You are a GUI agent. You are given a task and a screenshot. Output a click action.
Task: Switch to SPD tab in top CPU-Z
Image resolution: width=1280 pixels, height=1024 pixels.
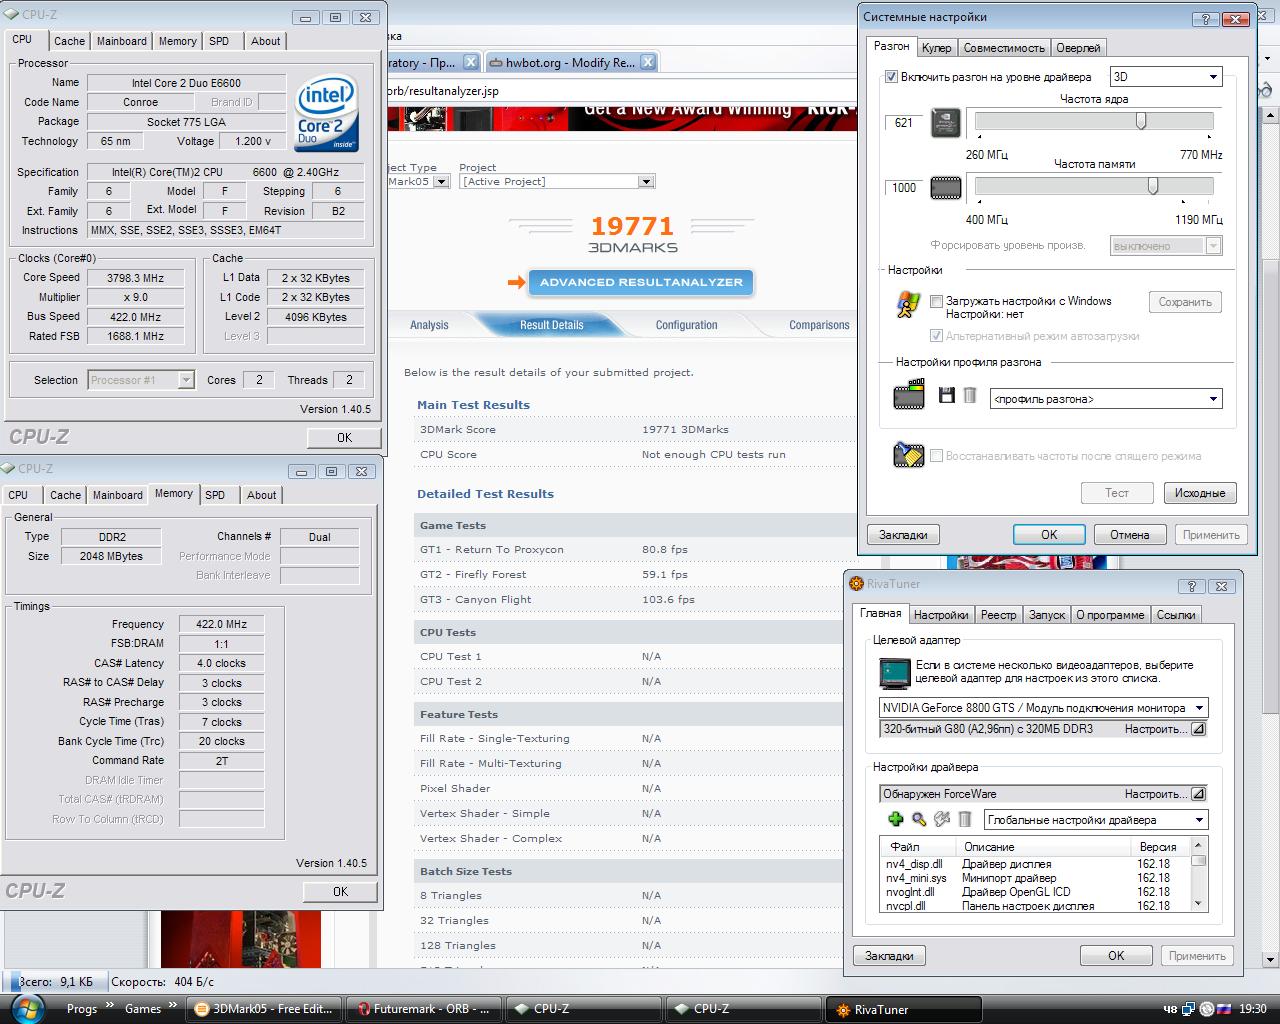(219, 41)
